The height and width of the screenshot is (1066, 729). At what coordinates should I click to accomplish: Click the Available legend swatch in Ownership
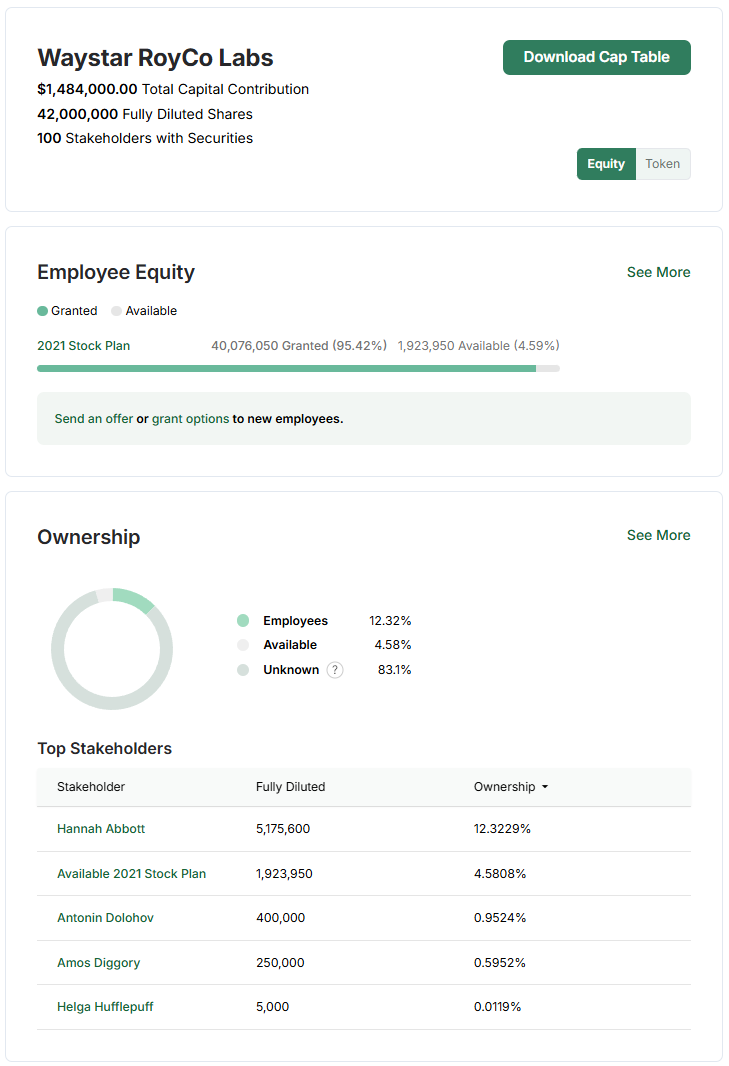tap(243, 644)
